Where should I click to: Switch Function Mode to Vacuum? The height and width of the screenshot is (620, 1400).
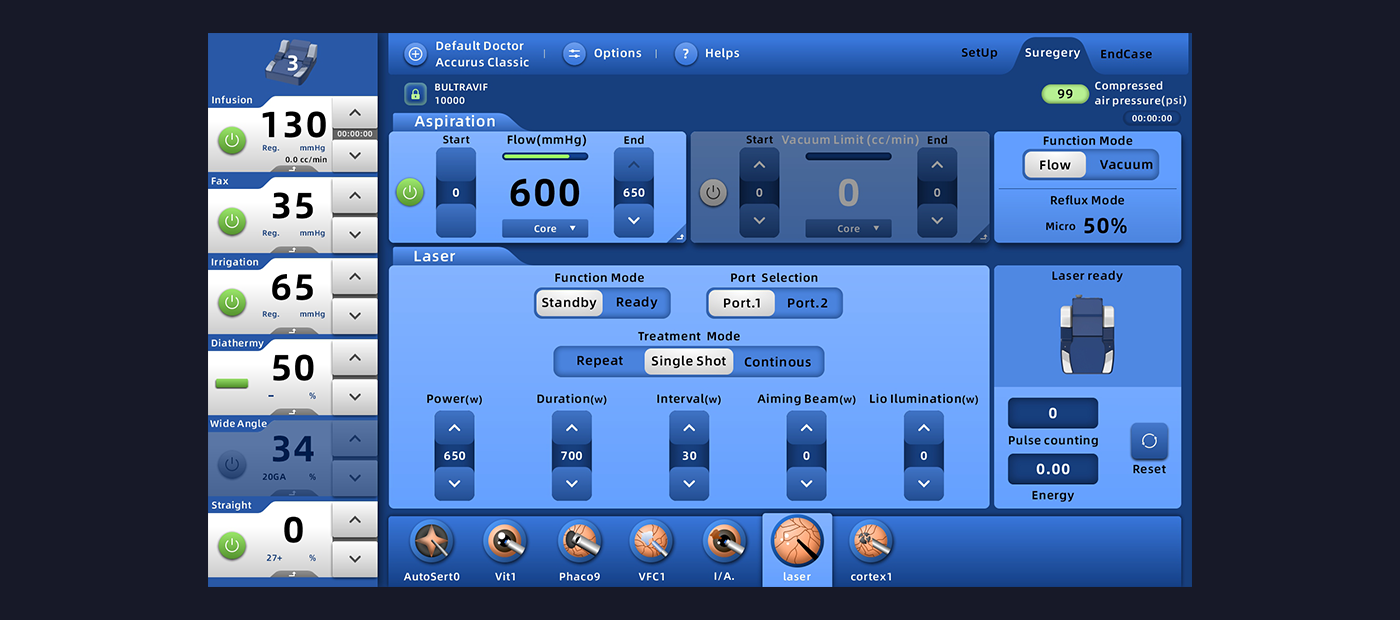(x=1126, y=165)
